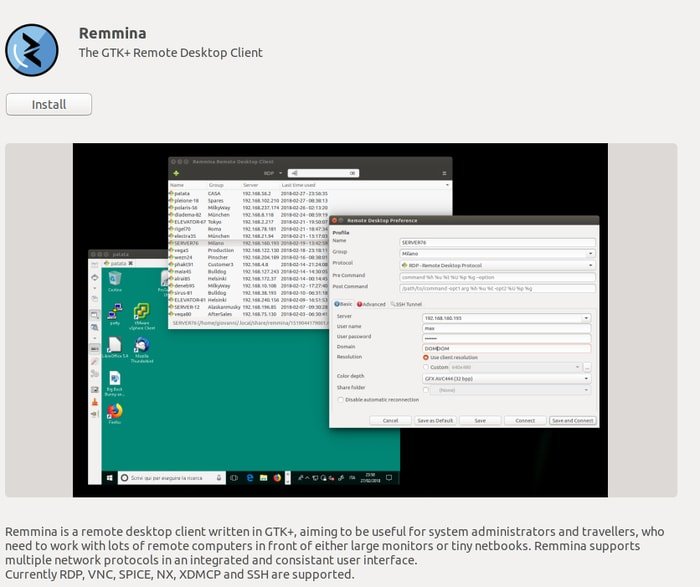This screenshot has height=587, width=700.
Task: Click the Windows taskbar search box
Action: 171,478
